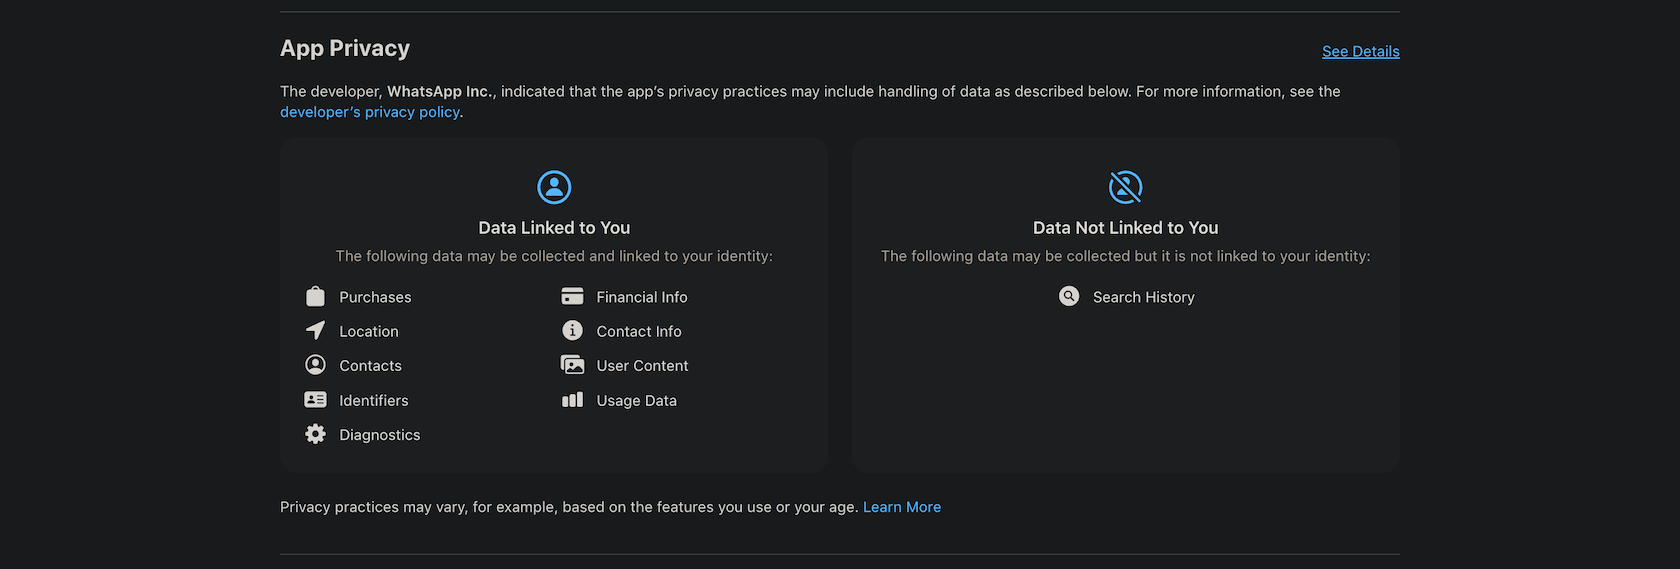Viewport: 1680px width, 569px height.
Task: Click the Data Not Linked to You title
Action: [1125, 228]
